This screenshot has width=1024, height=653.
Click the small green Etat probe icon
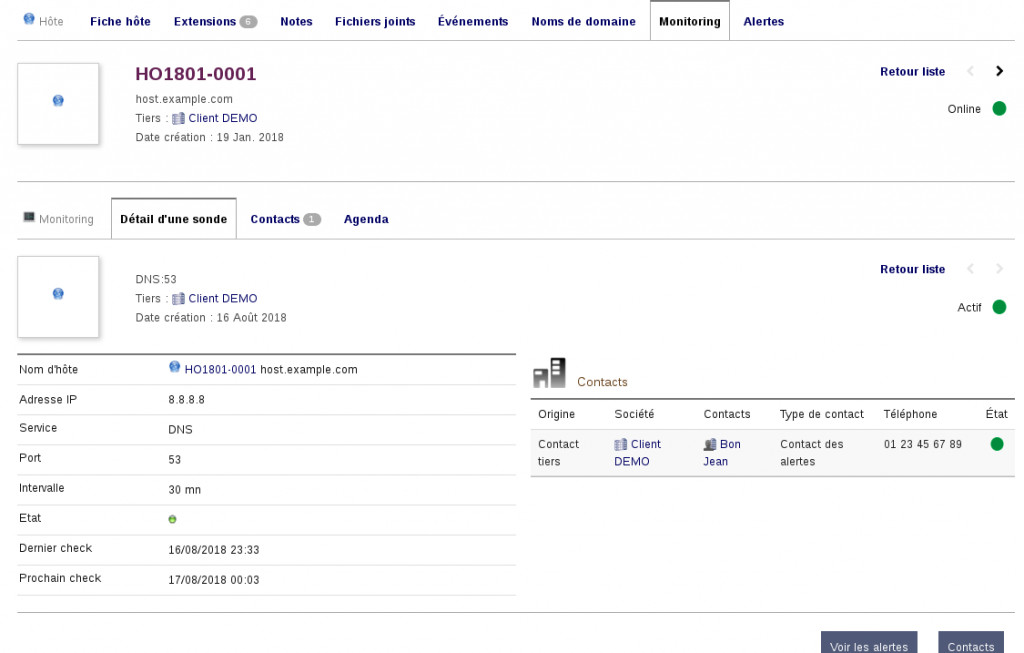(x=172, y=520)
